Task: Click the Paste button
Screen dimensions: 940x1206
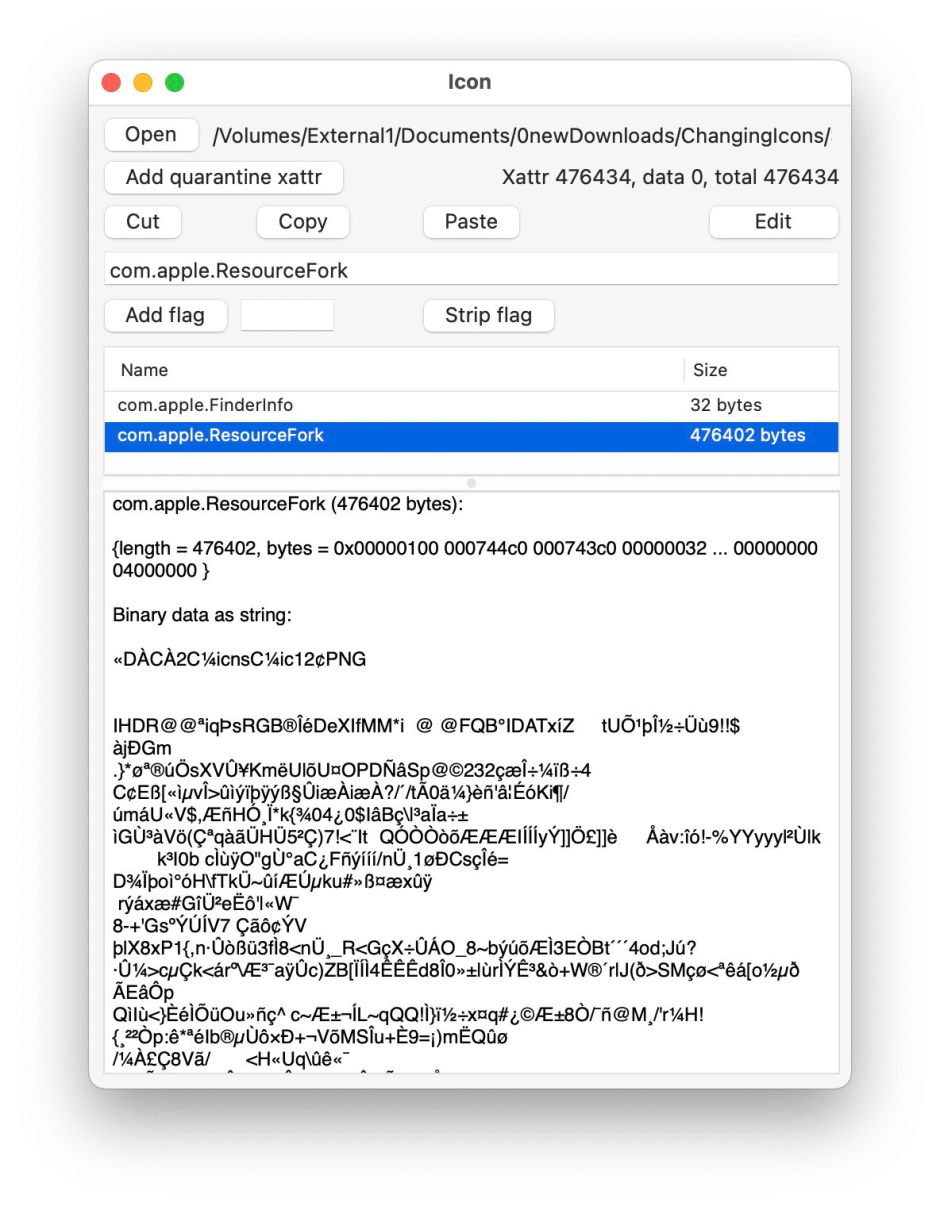Action: [470, 222]
